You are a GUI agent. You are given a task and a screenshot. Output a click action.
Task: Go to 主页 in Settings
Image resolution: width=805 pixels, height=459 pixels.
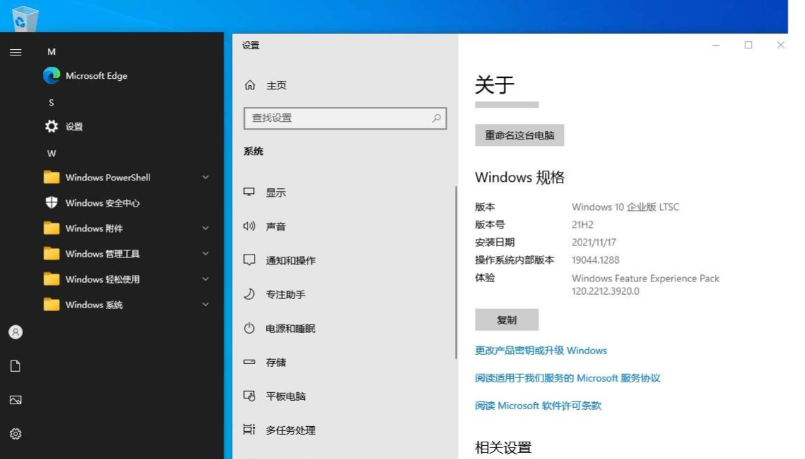click(x=276, y=86)
